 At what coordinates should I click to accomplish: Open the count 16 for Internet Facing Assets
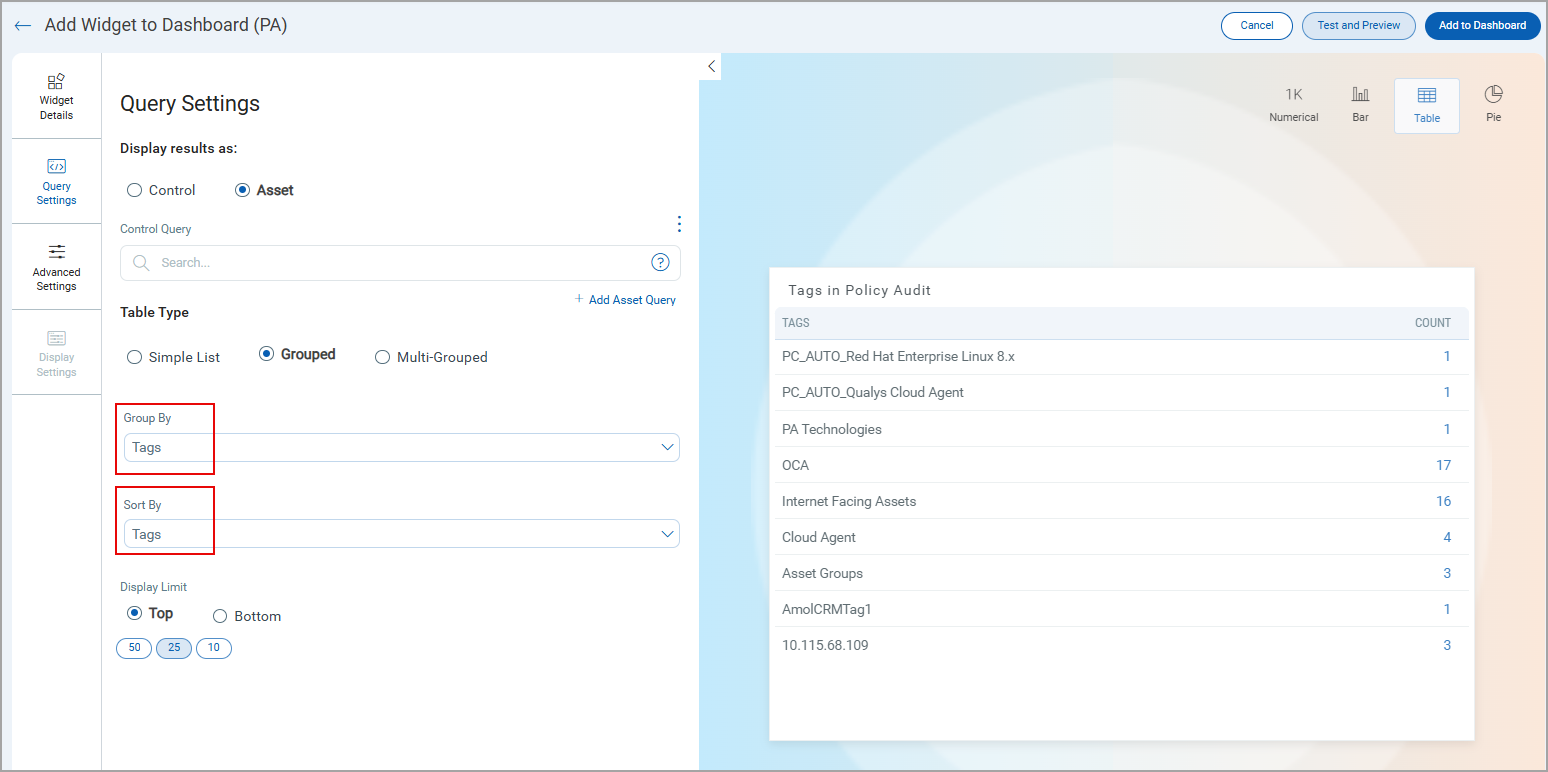pos(1443,501)
